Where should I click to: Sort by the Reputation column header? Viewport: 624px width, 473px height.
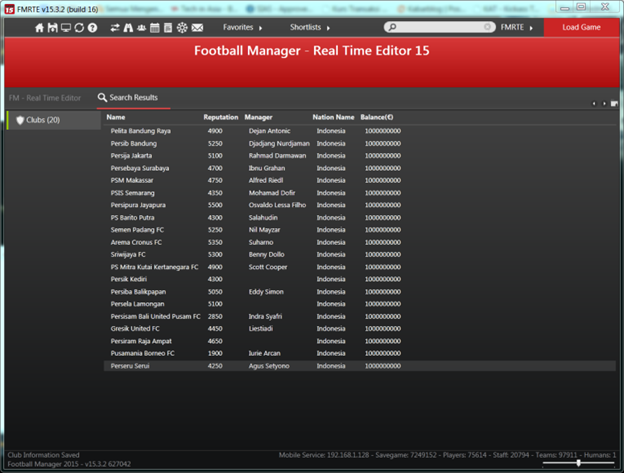(220, 117)
